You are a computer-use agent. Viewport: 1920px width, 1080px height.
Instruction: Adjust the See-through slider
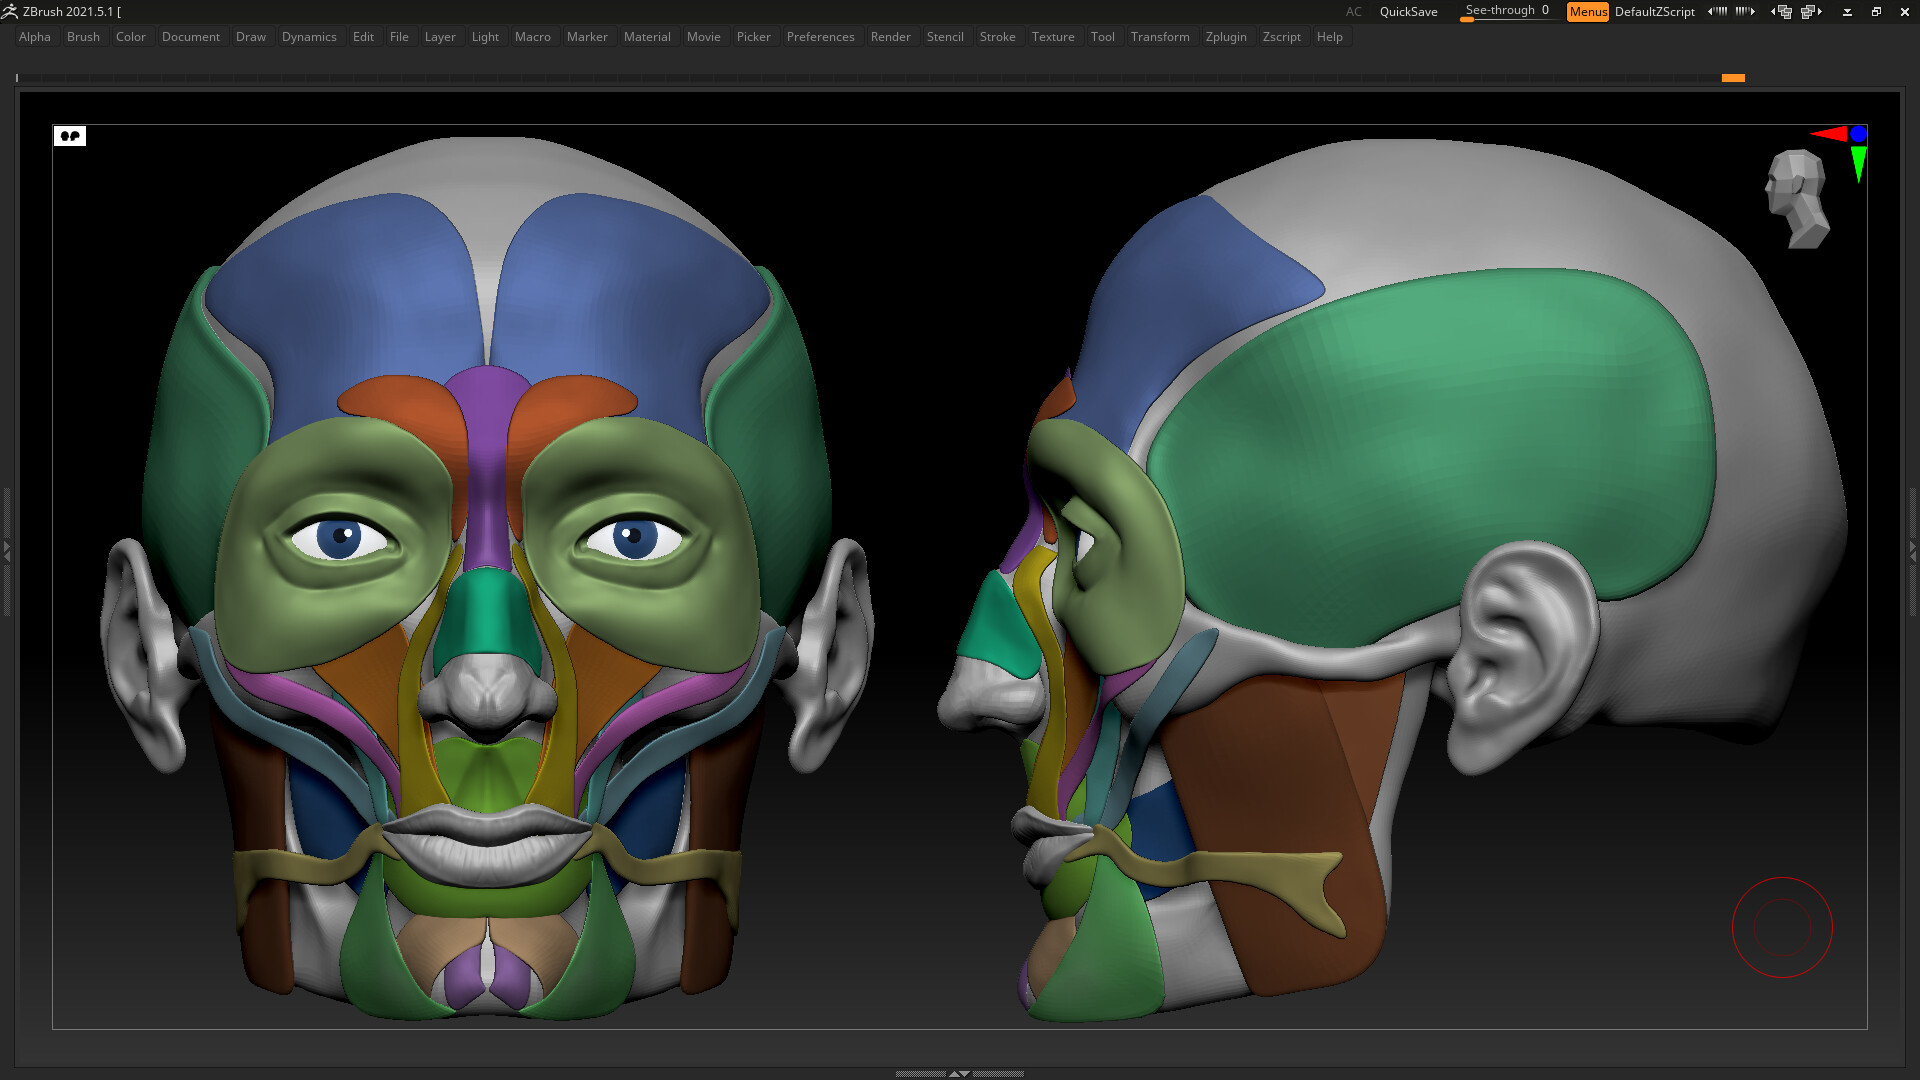tap(1506, 11)
